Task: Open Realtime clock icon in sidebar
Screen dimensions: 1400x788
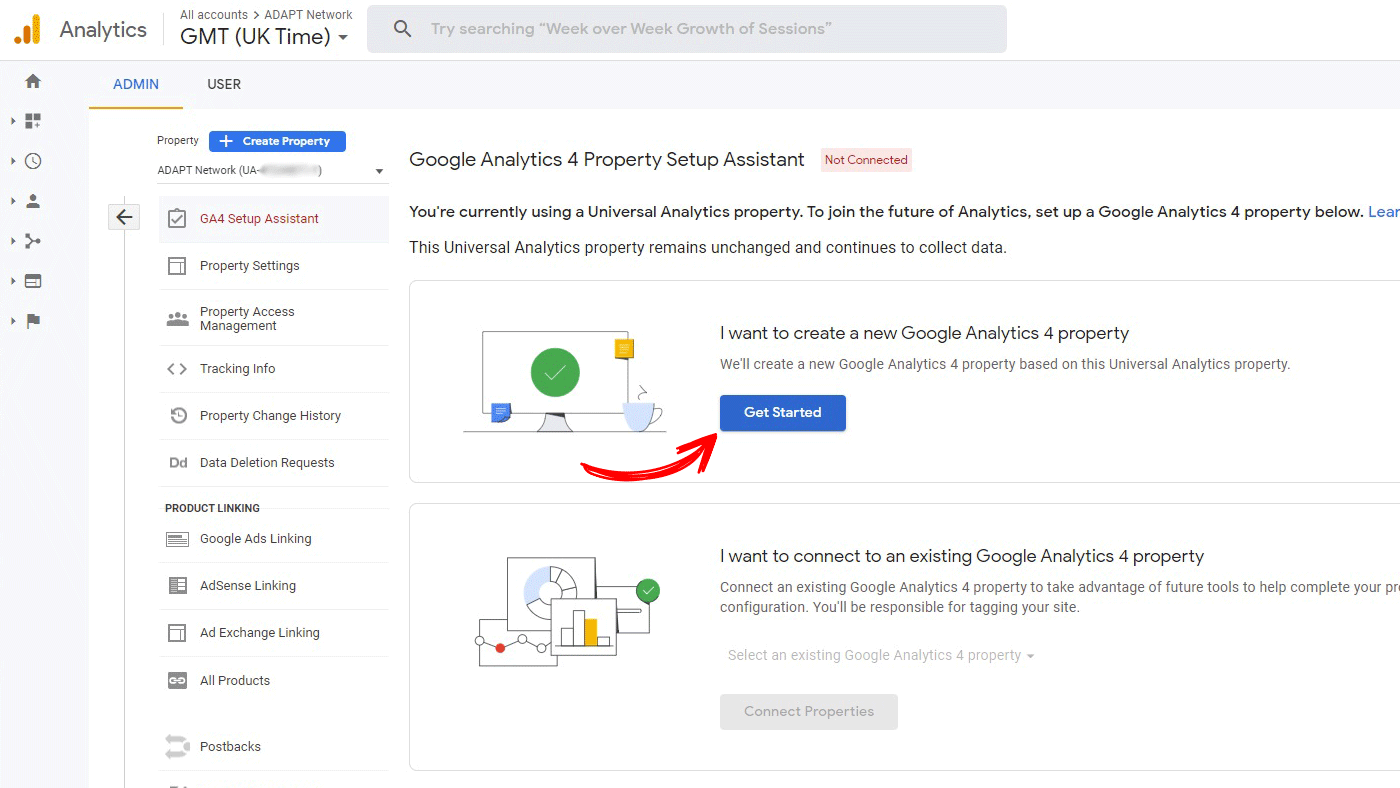Action: pos(33,161)
